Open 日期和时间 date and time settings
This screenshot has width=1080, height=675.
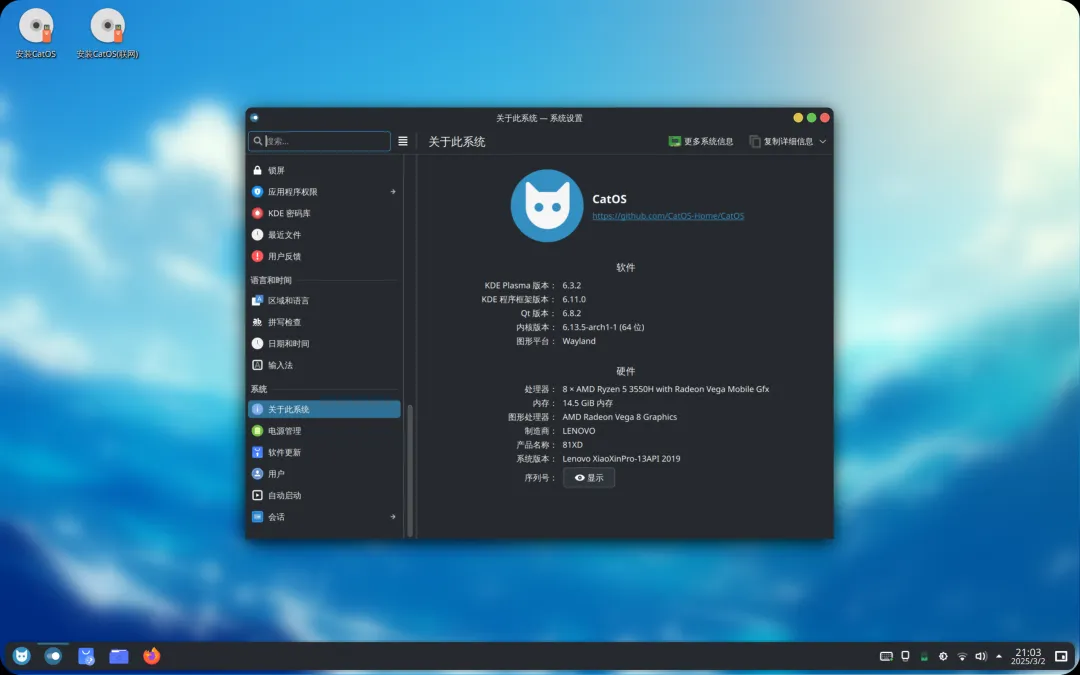point(324,343)
